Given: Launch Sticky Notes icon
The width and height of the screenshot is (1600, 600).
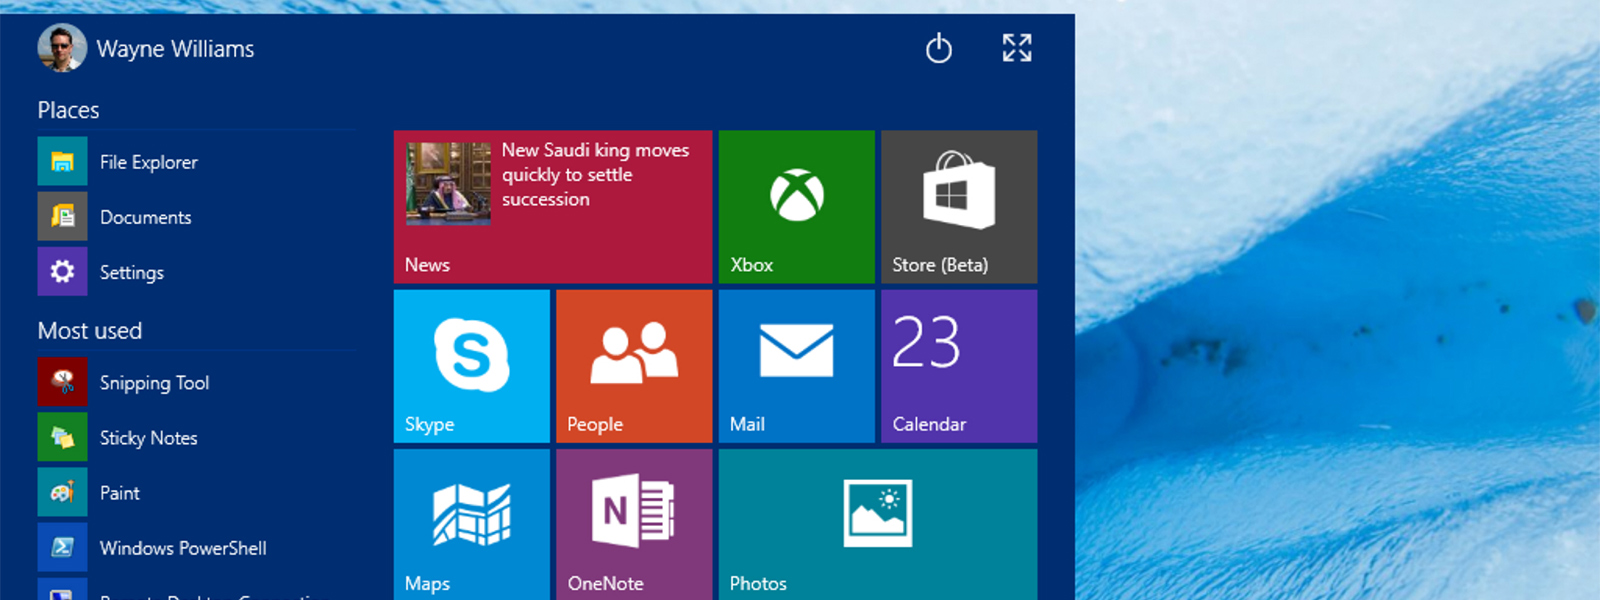Looking at the screenshot, I should point(62,438).
